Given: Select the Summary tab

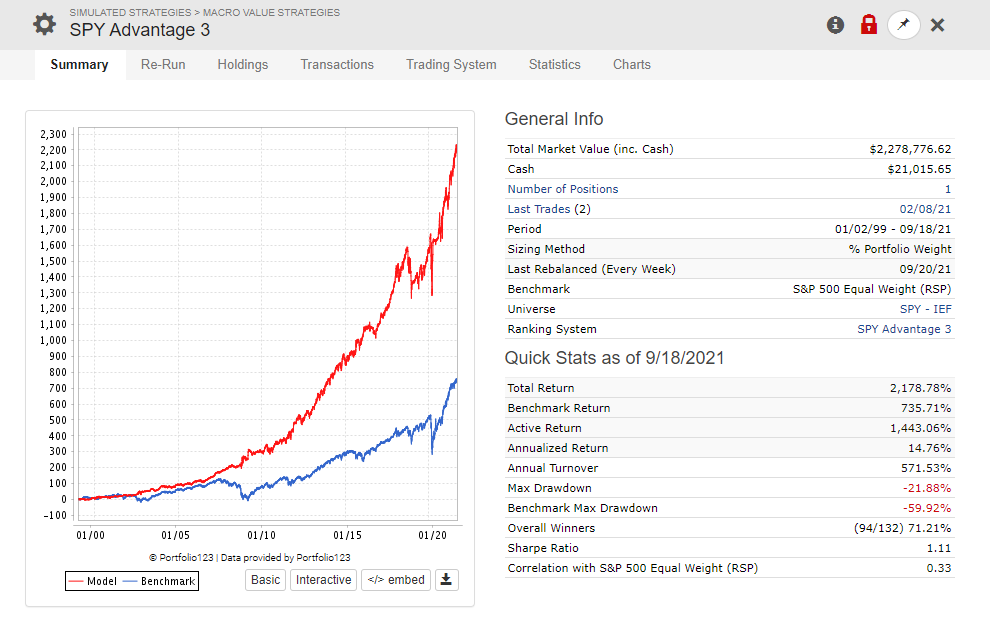Looking at the screenshot, I should [80, 64].
